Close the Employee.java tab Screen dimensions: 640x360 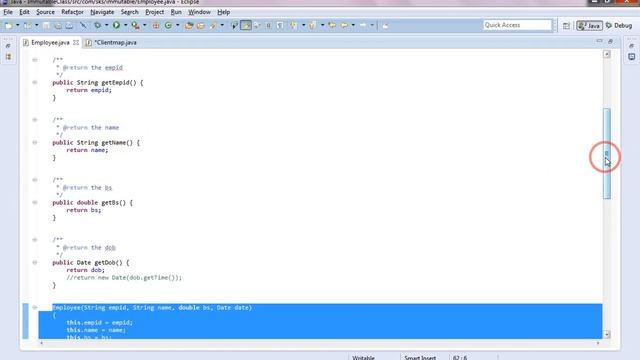[76, 42]
